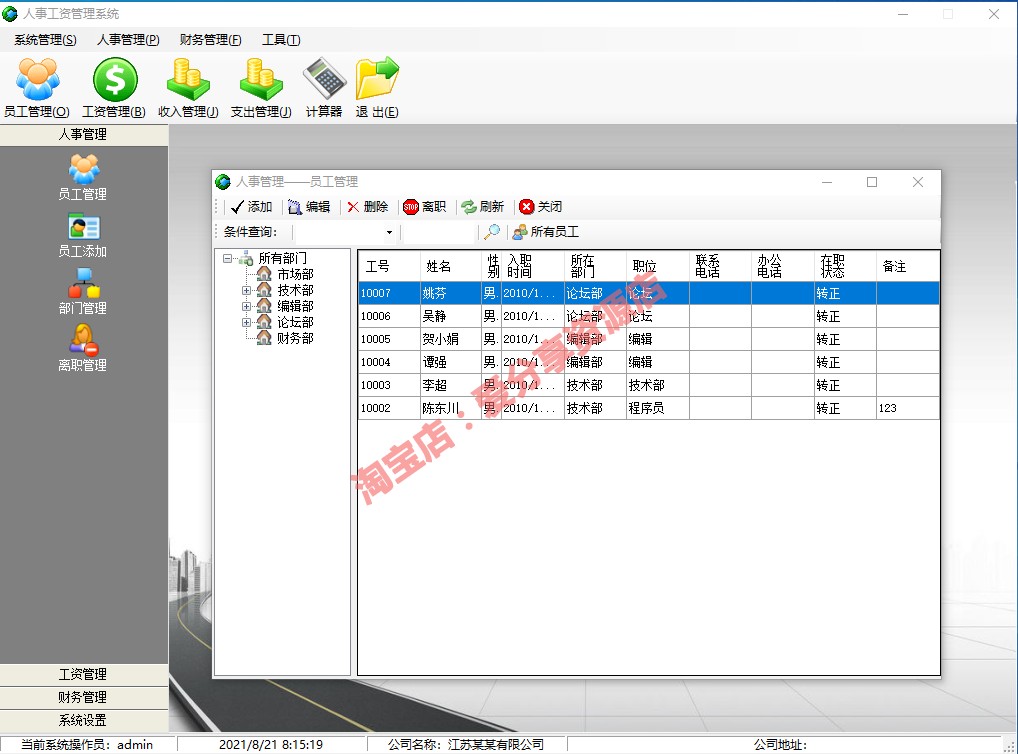Open the 财务管理(F) menu

pos(210,40)
